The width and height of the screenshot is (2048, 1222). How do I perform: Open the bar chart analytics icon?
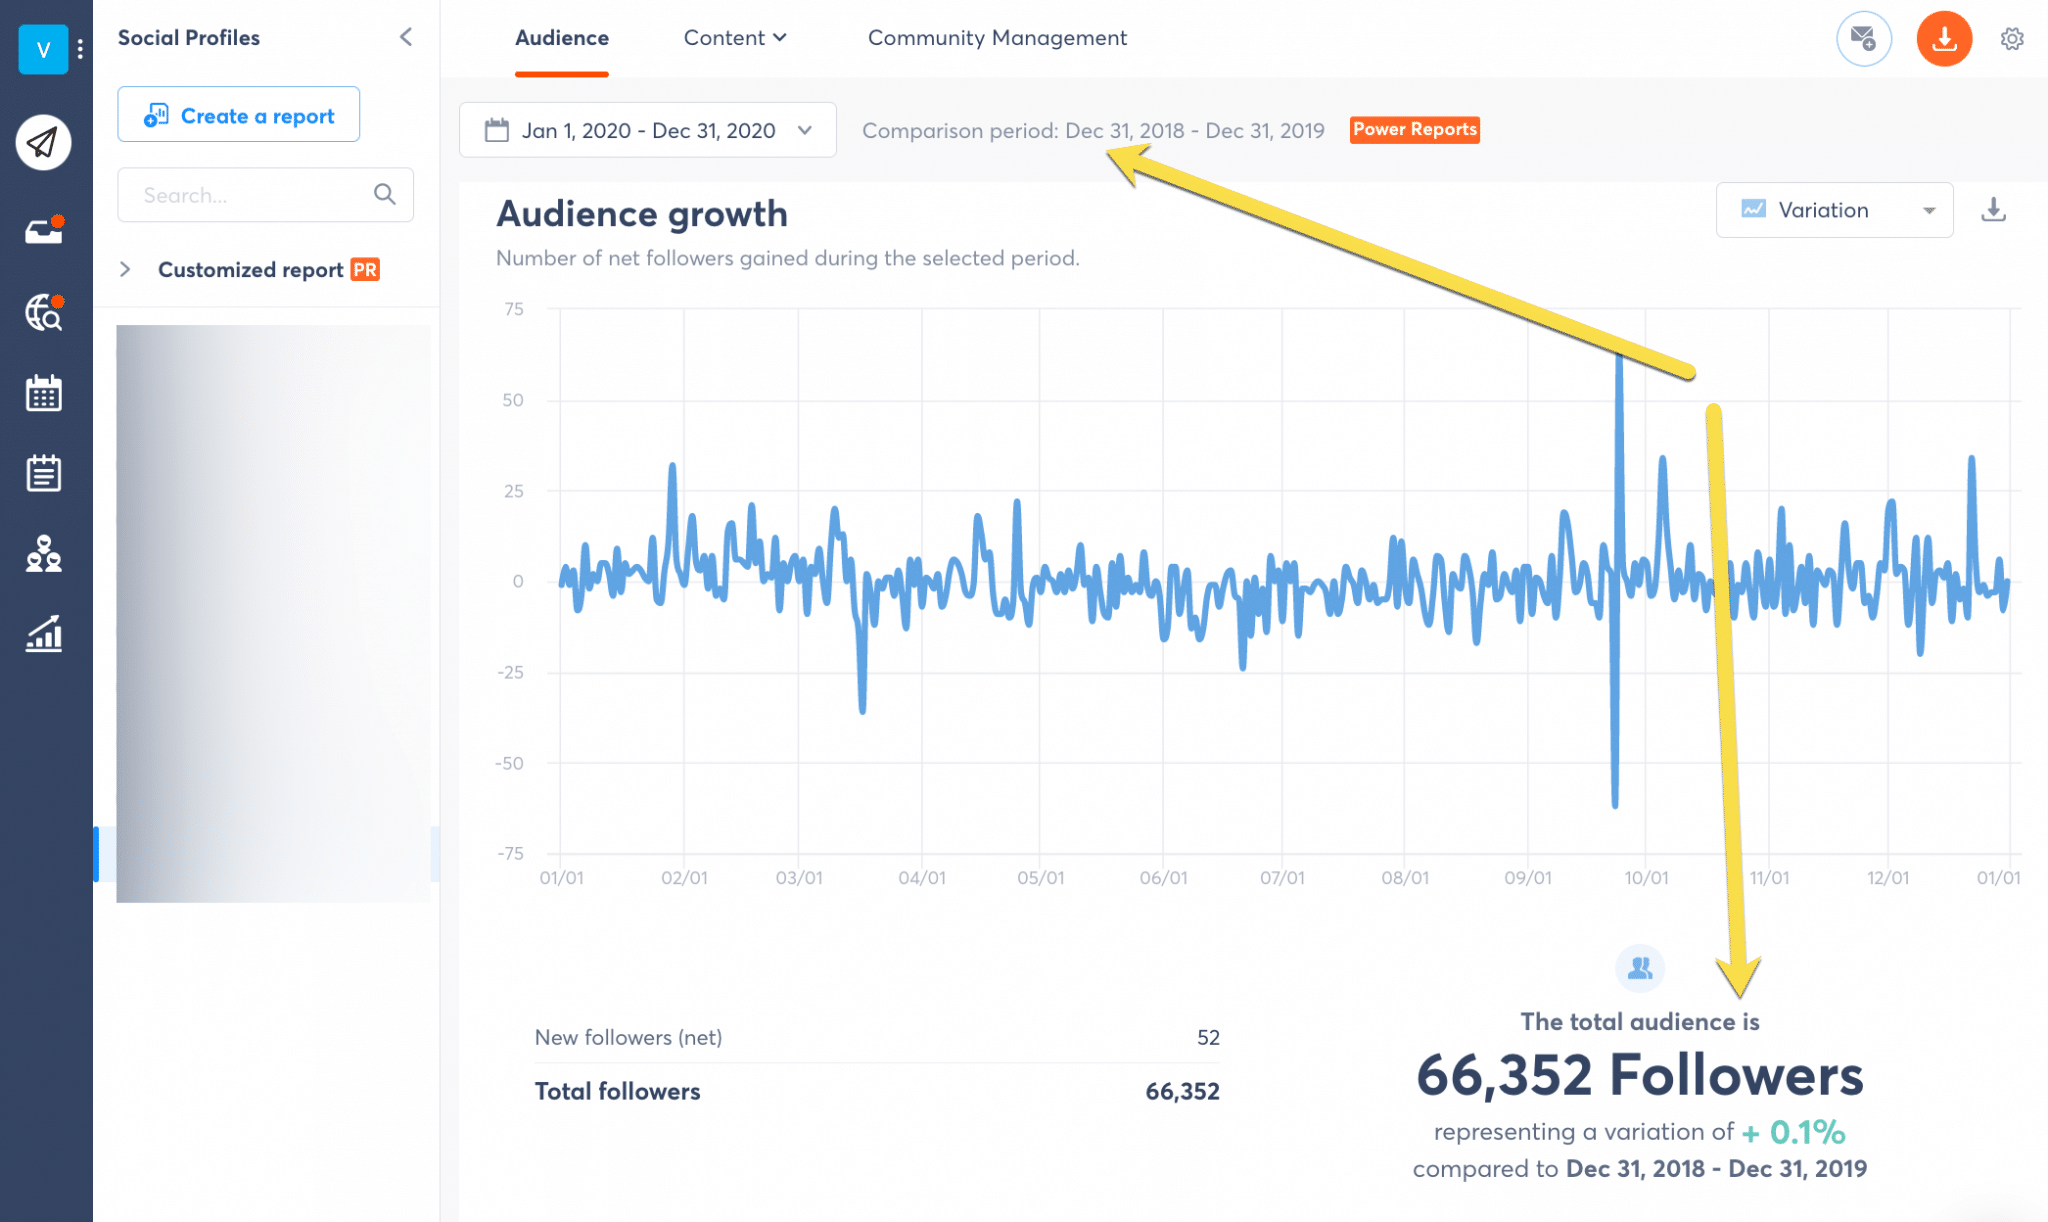click(43, 634)
